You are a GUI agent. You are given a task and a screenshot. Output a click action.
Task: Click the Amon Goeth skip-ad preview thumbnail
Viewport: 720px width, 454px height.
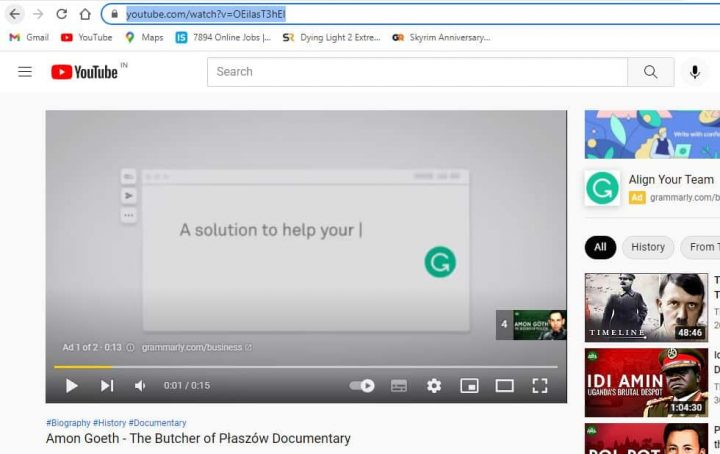pyautogui.click(x=531, y=325)
